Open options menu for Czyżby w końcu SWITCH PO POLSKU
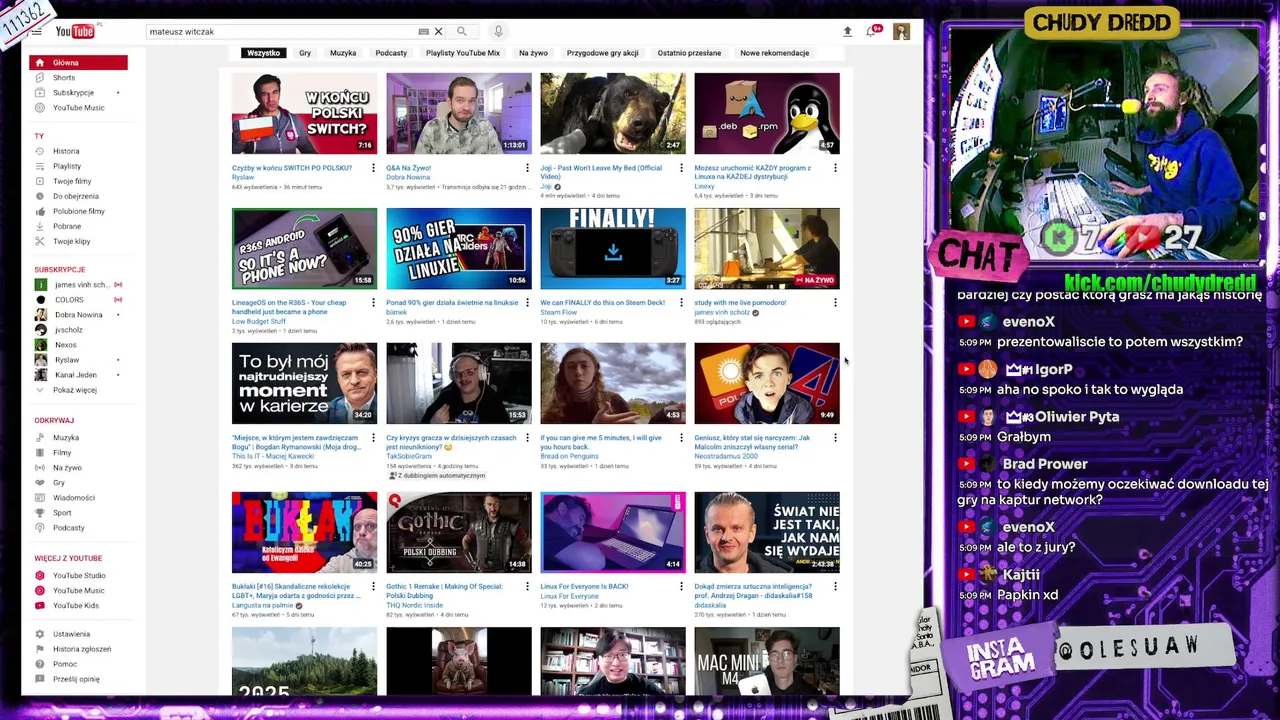Image resolution: width=1280 pixels, height=720 pixels. pos(373,168)
